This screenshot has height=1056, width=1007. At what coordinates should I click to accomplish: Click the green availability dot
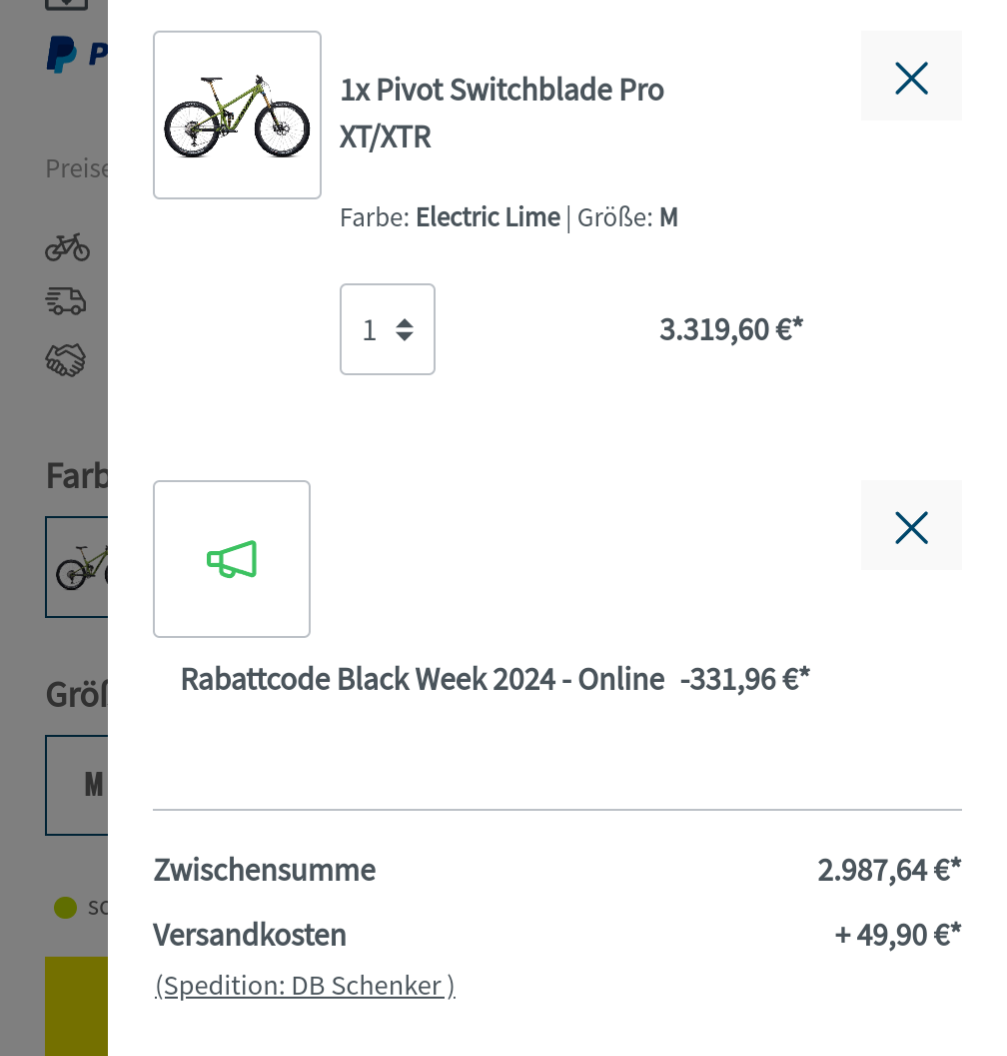pos(65,908)
